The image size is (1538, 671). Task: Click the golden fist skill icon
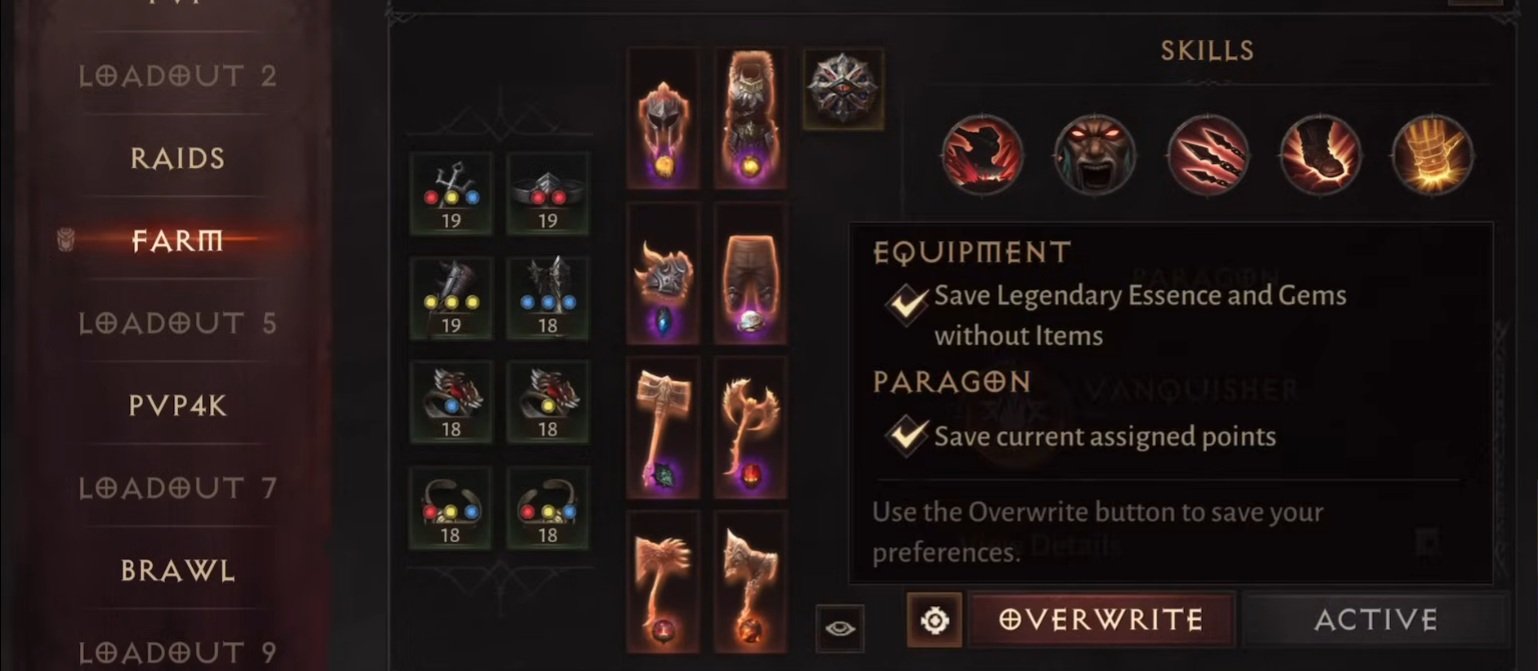pyautogui.click(x=1433, y=154)
